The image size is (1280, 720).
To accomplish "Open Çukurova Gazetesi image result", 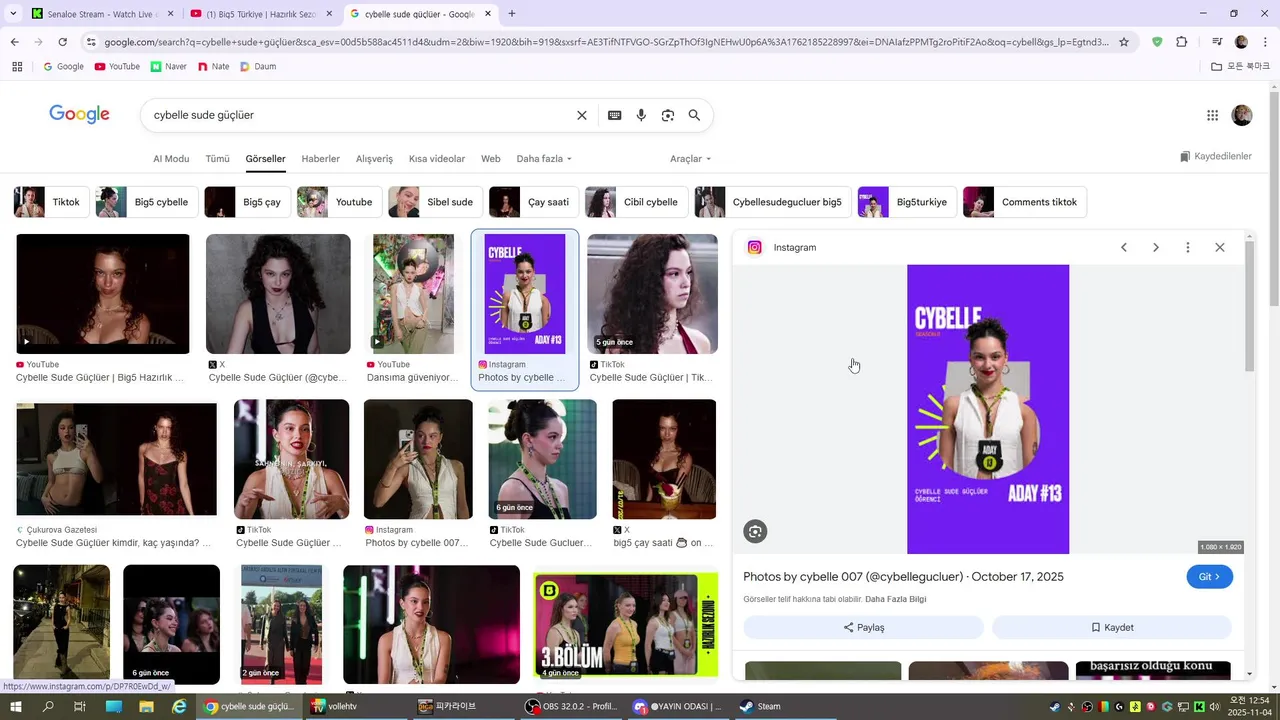I will click(116, 459).
